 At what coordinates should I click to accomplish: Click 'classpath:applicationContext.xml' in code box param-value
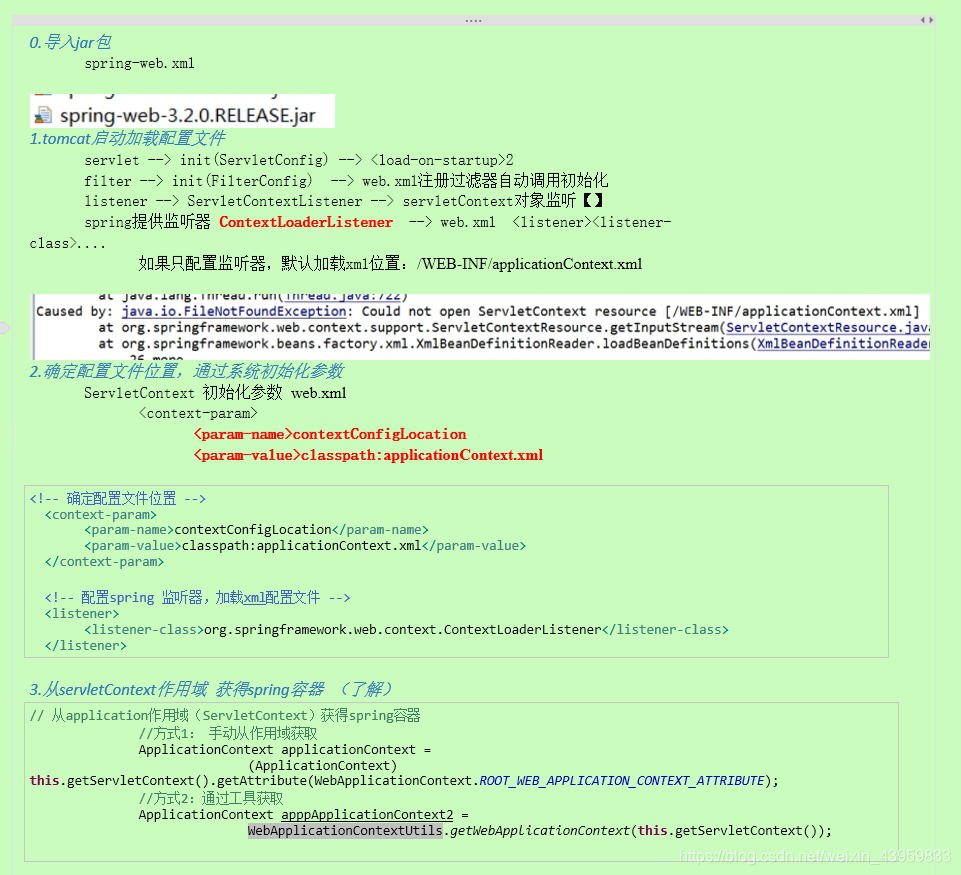point(302,545)
